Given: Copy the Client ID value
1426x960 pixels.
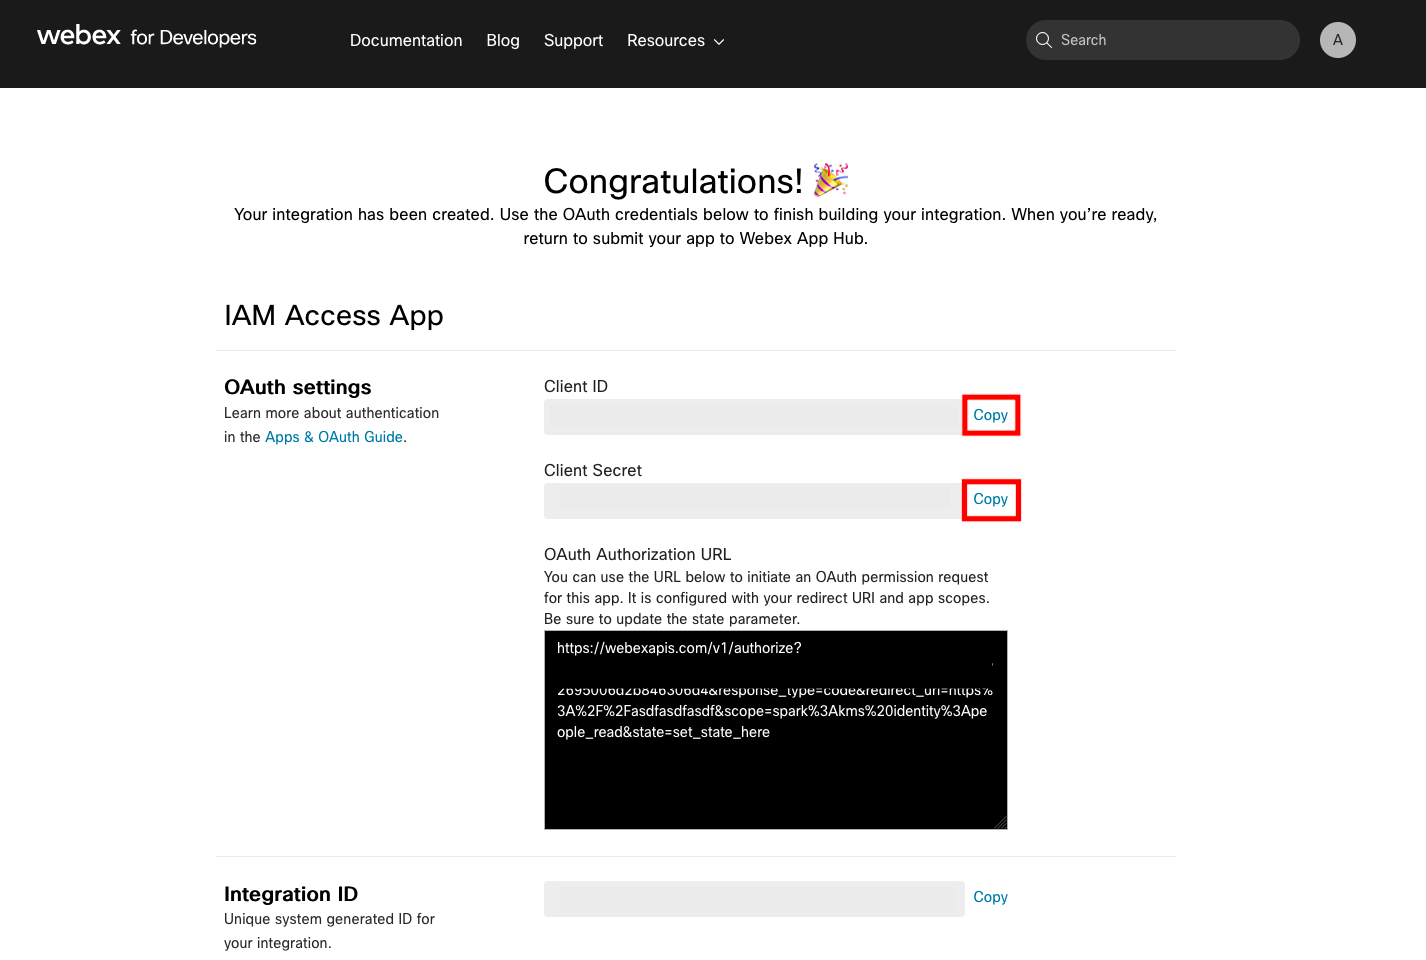Looking at the screenshot, I should click(991, 414).
